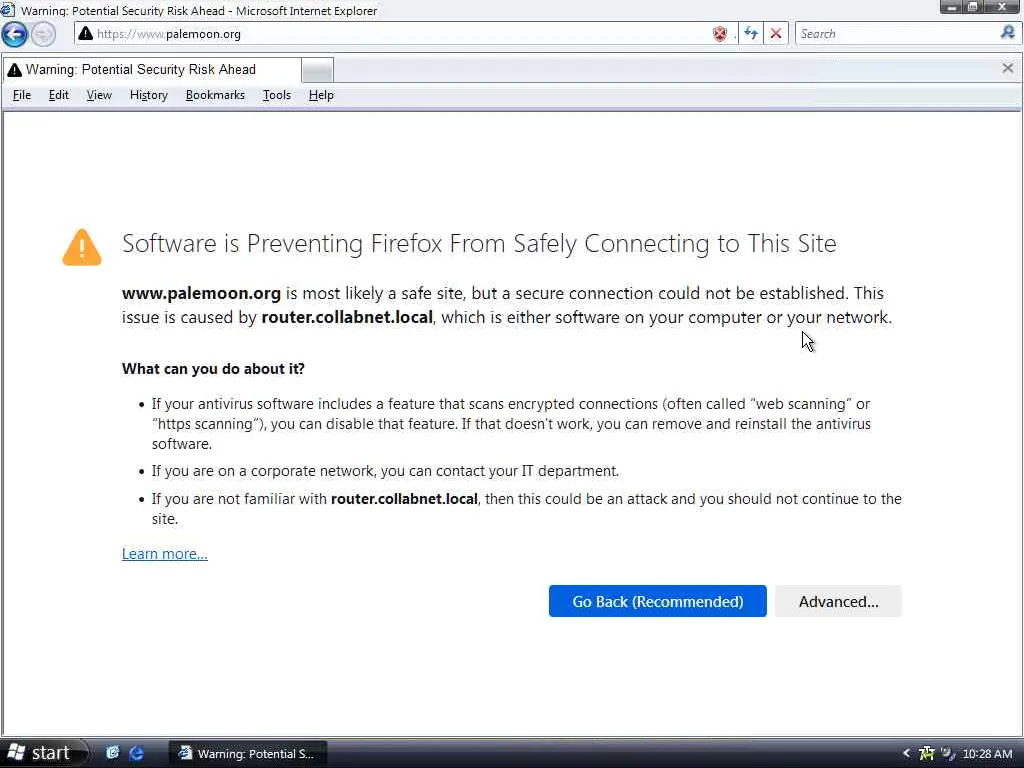Viewport: 1024px width, 768px height.
Task: Click the Back navigation arrow
Action: 14,34
